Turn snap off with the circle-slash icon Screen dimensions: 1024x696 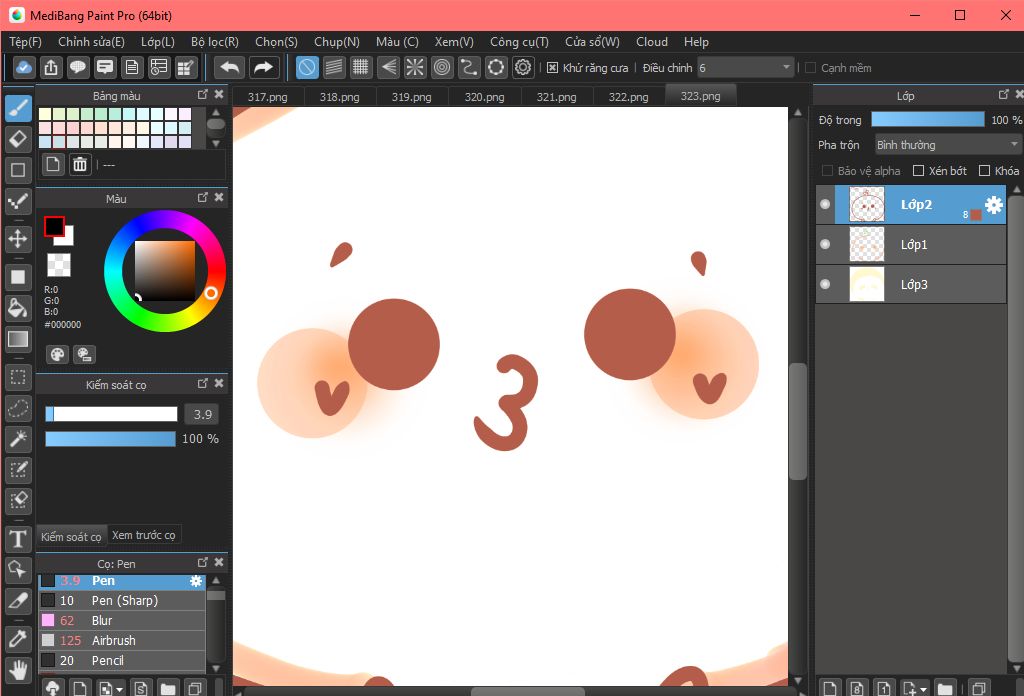[307, 67]
